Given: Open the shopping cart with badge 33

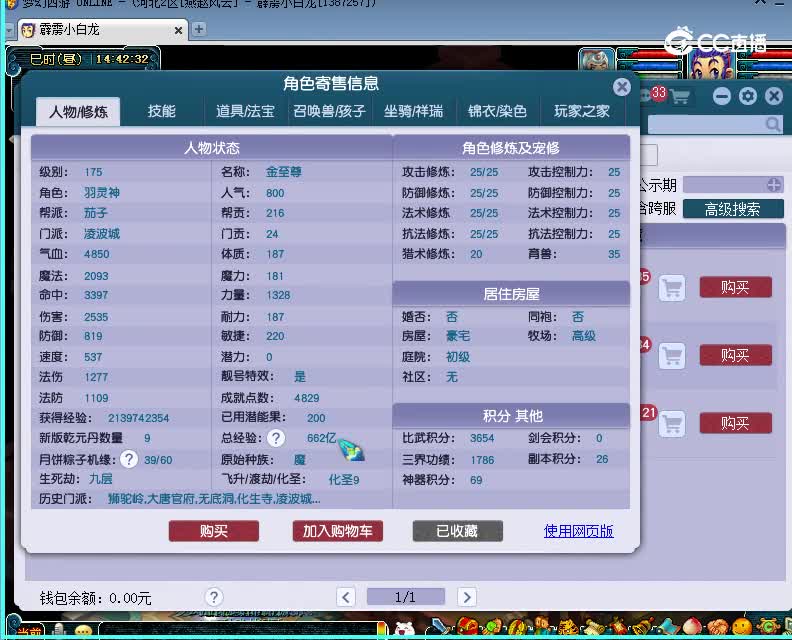Looking at the screenshot, I should click(x=680, y=96).
